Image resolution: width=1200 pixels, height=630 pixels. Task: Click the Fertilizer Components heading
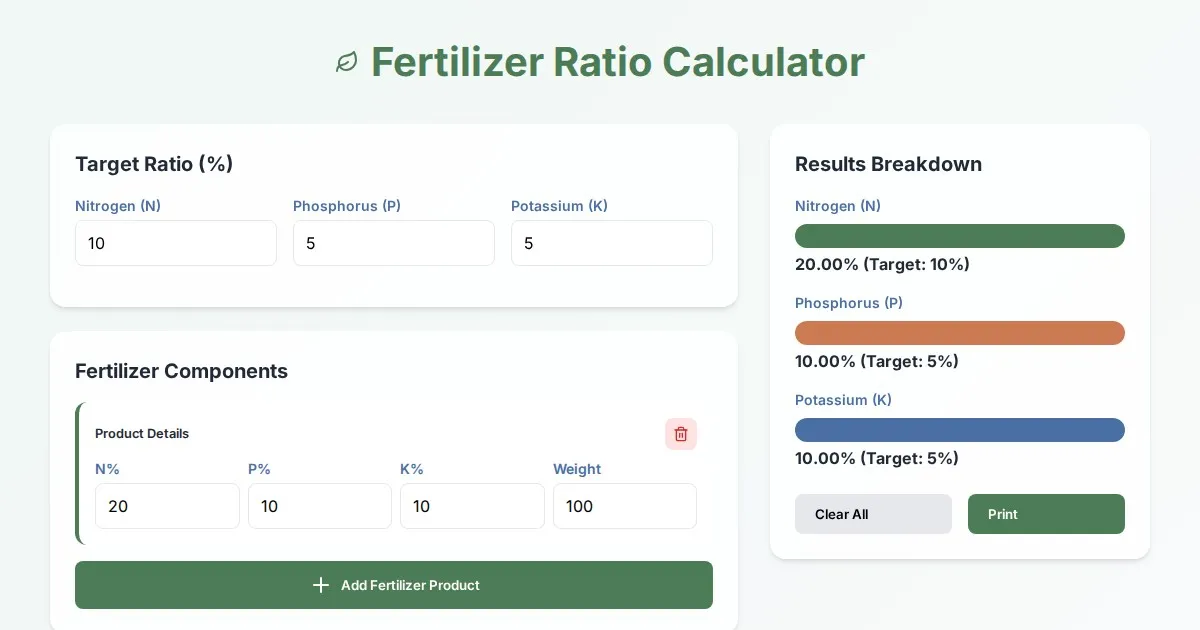point(181,371)
